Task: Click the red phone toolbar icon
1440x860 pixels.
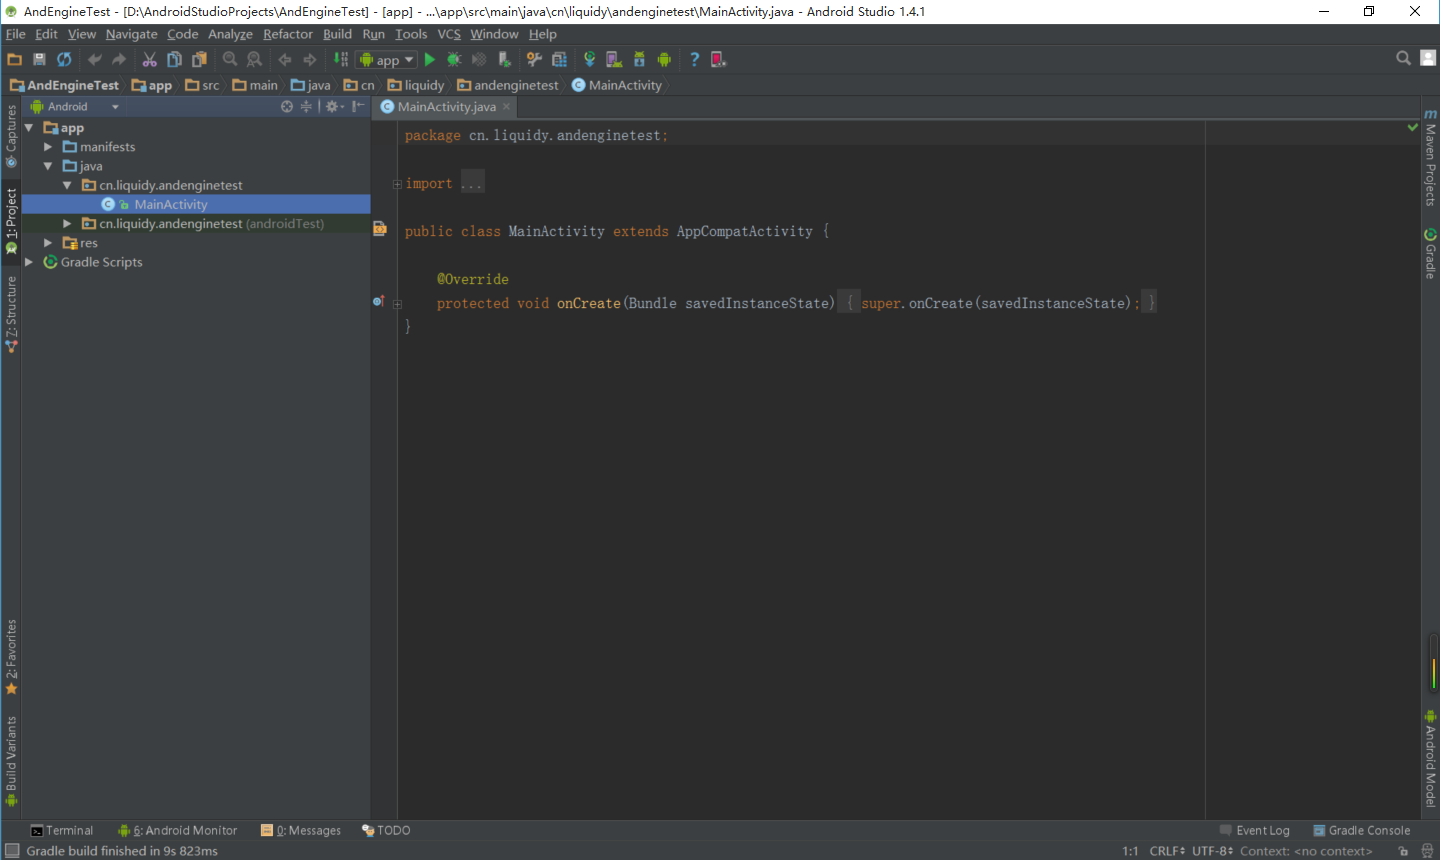Action: [x=718, y=60]
